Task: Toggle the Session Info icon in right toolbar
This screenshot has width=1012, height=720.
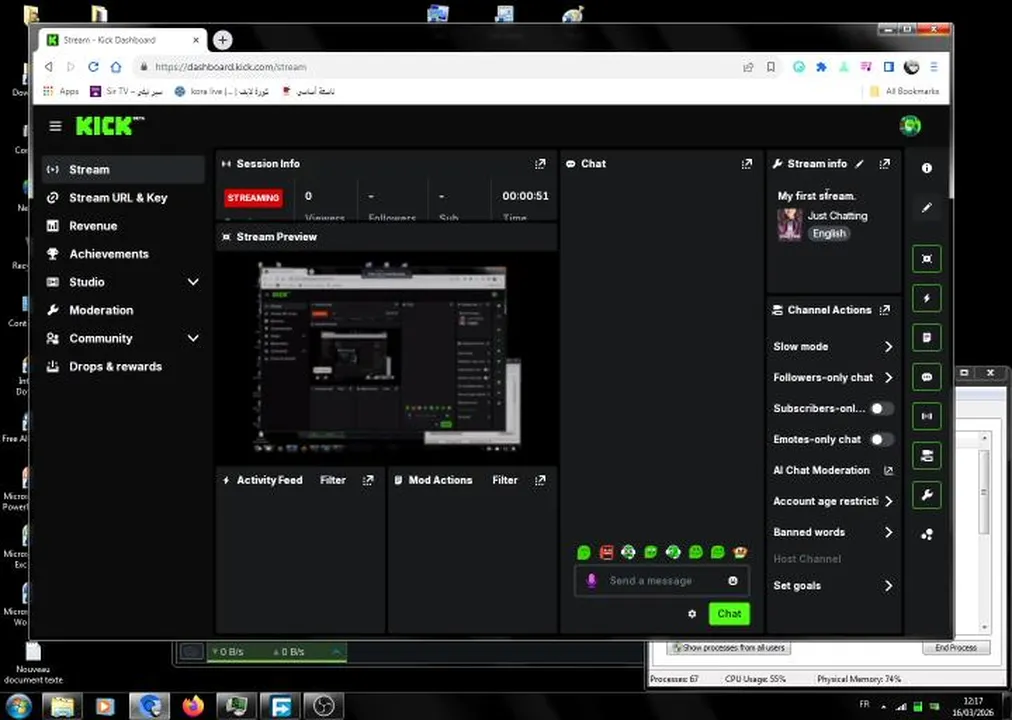Action: tap(927, 416)
